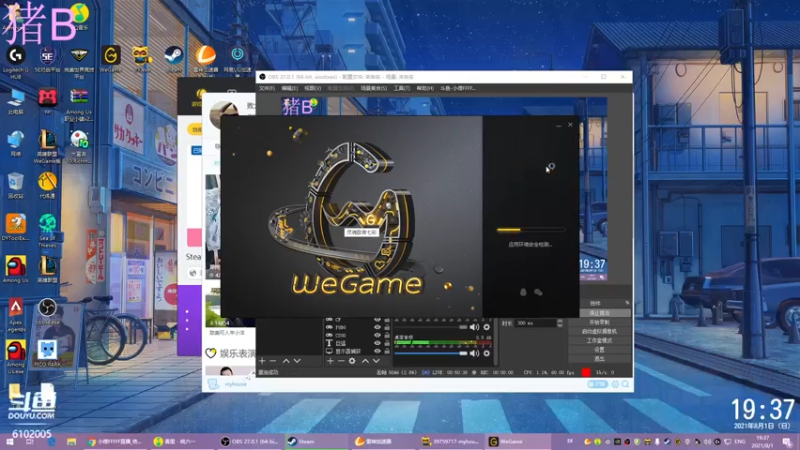Open the orange Leigod accelerator desktop icon
Screen dimensions: 800x450
206,59
